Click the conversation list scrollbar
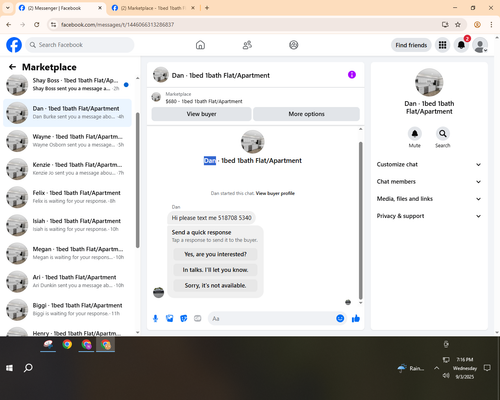The height and width of the screenshot is (400, 500). click(x=138, y=180)
